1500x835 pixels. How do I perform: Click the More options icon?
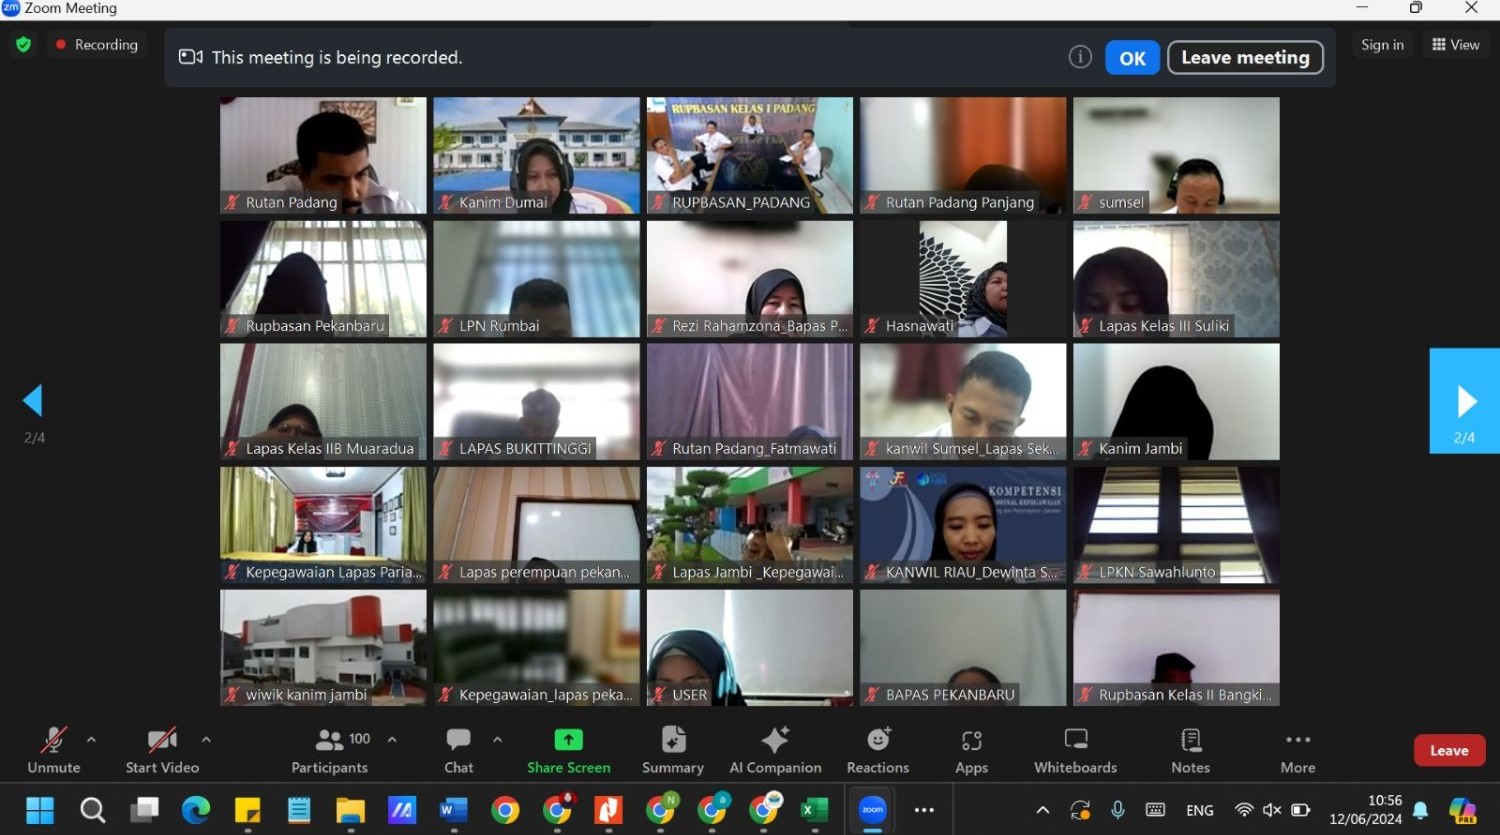[x=1298, y=740]
